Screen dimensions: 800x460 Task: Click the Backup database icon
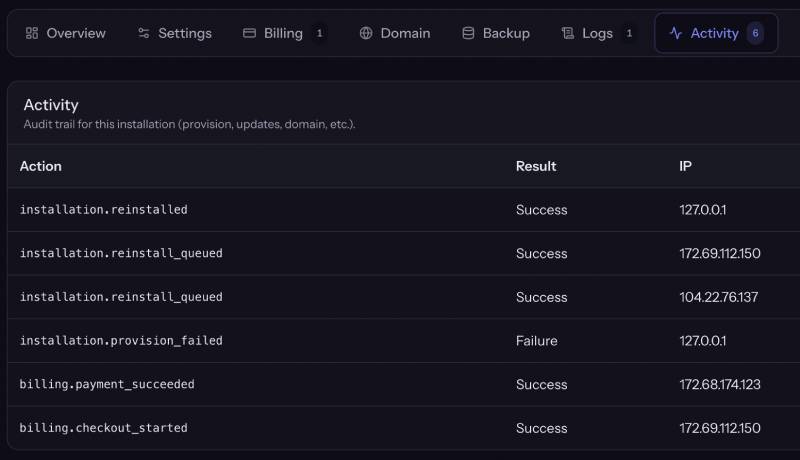pos(468,33)
